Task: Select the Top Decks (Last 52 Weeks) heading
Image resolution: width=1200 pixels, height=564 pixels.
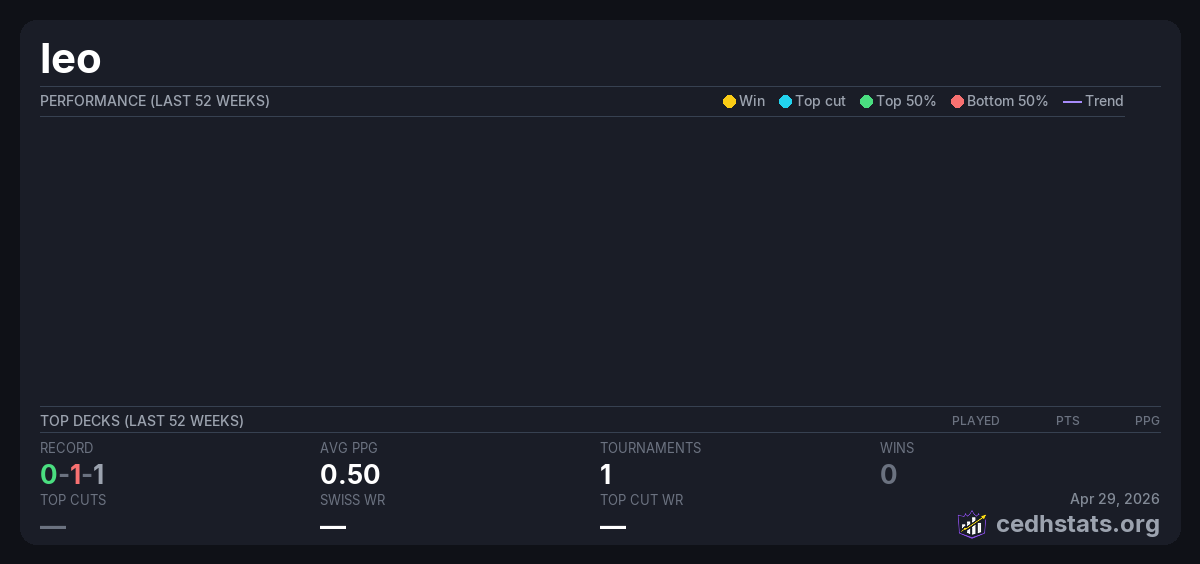Action: 142,421
